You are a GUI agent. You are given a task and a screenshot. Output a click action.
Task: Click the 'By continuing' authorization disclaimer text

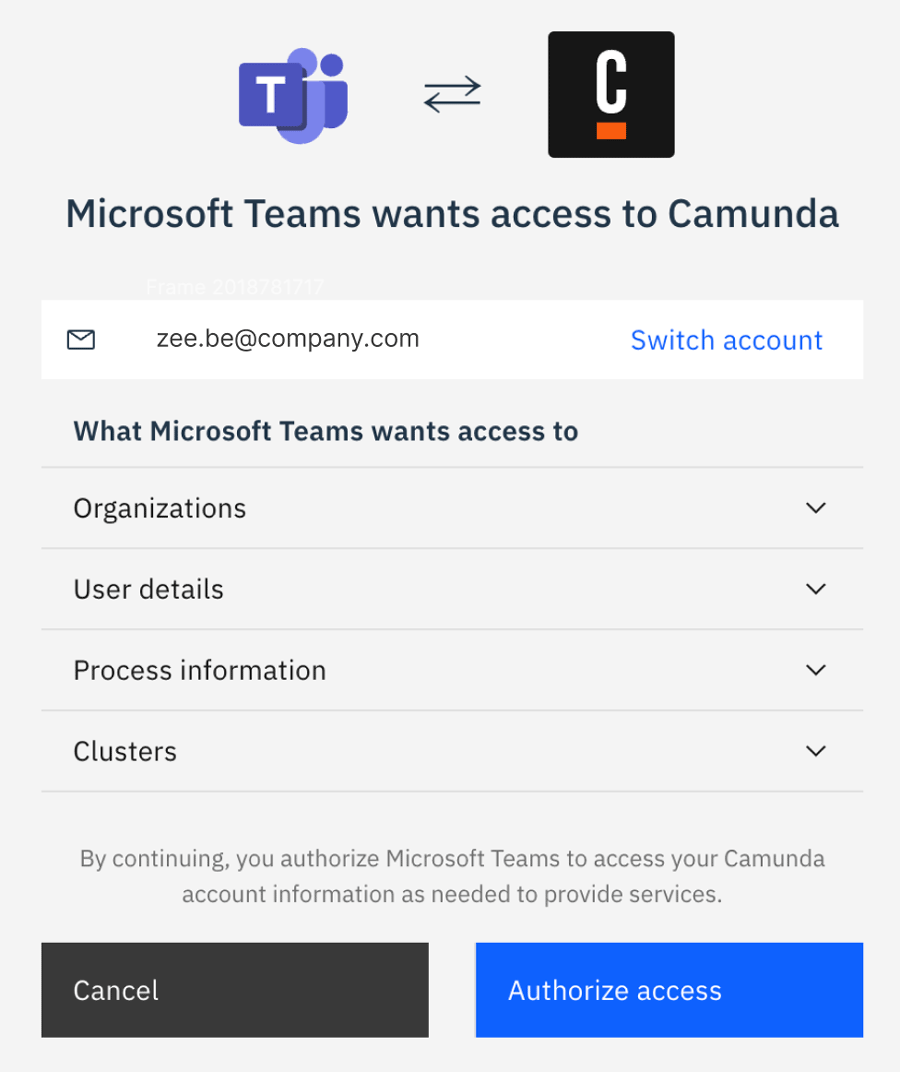coord(452,876)
